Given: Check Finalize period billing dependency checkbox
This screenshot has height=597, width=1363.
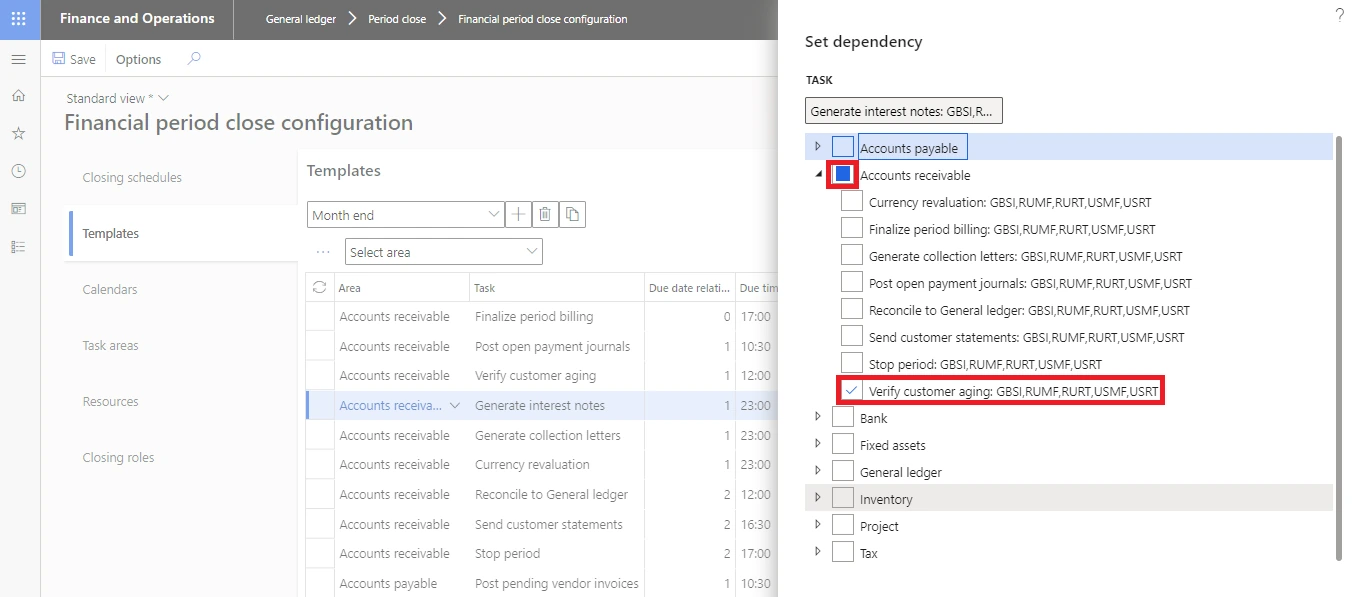Looking at the screenshot, I should click(x=852, y=228).
